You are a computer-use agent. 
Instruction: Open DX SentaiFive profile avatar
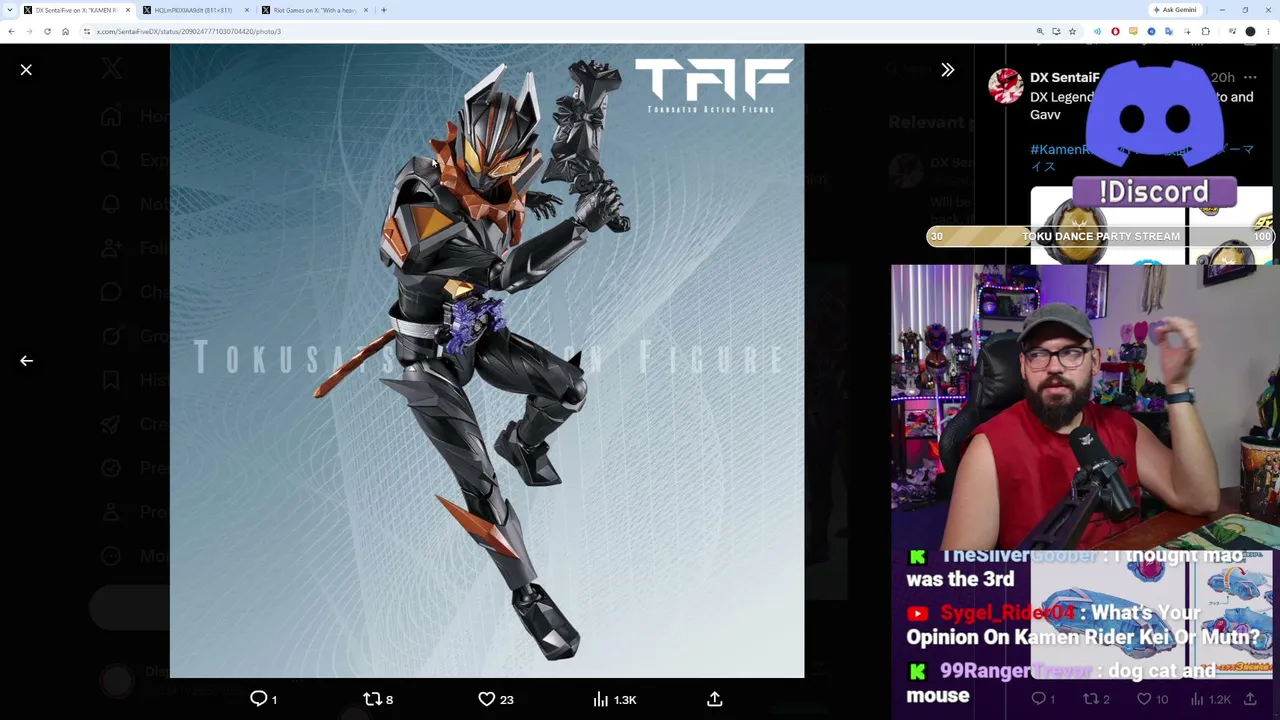(x=1005, y=86)
